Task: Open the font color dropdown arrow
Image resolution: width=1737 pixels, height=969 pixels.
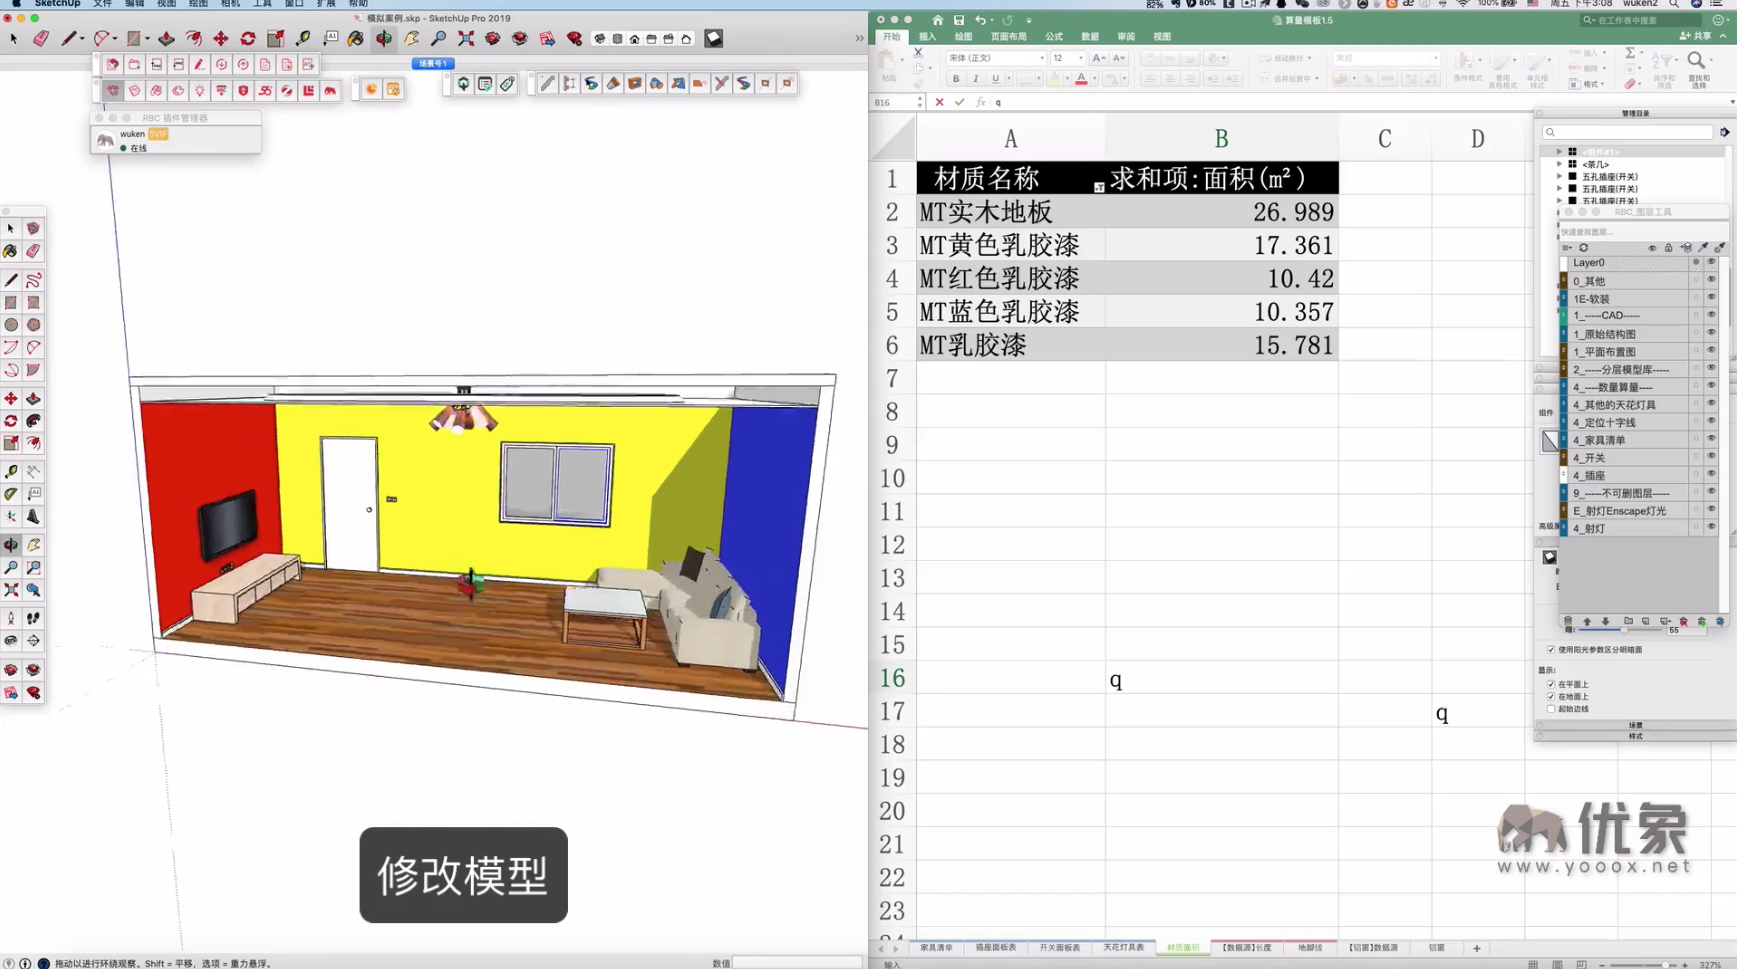Action: (1093, 79)
